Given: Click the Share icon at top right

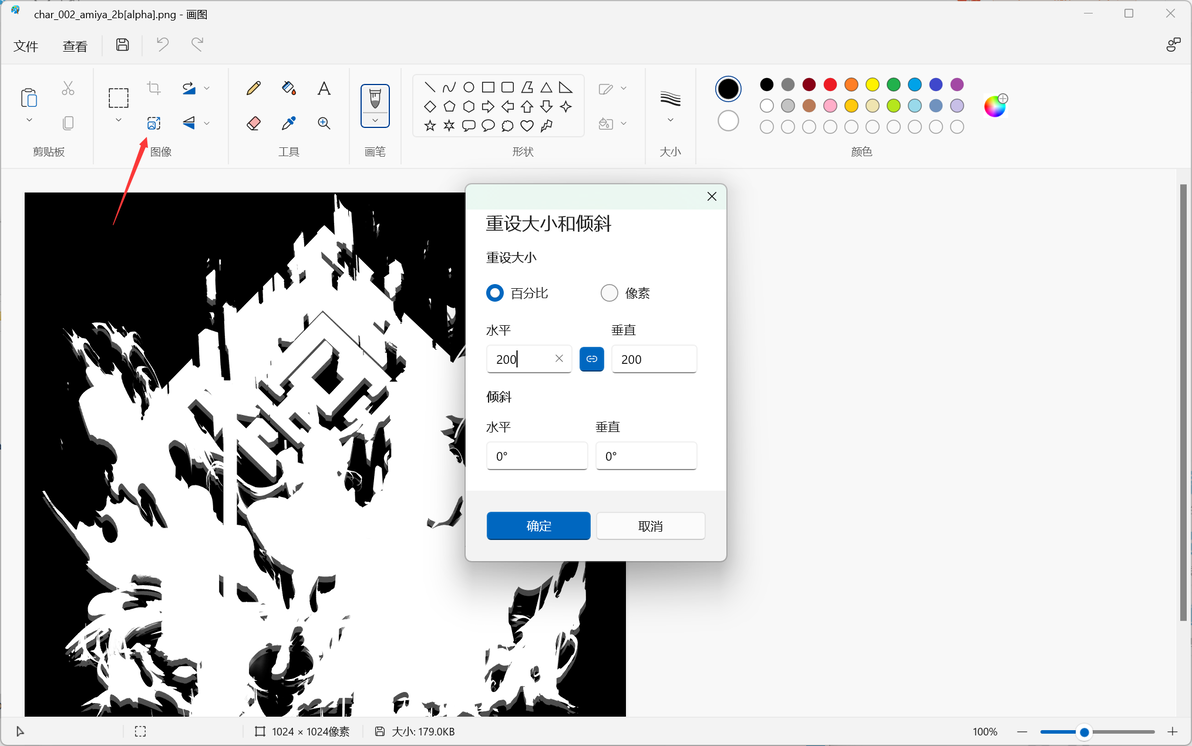Looking at the screenshot, I should pos(1173,45).
